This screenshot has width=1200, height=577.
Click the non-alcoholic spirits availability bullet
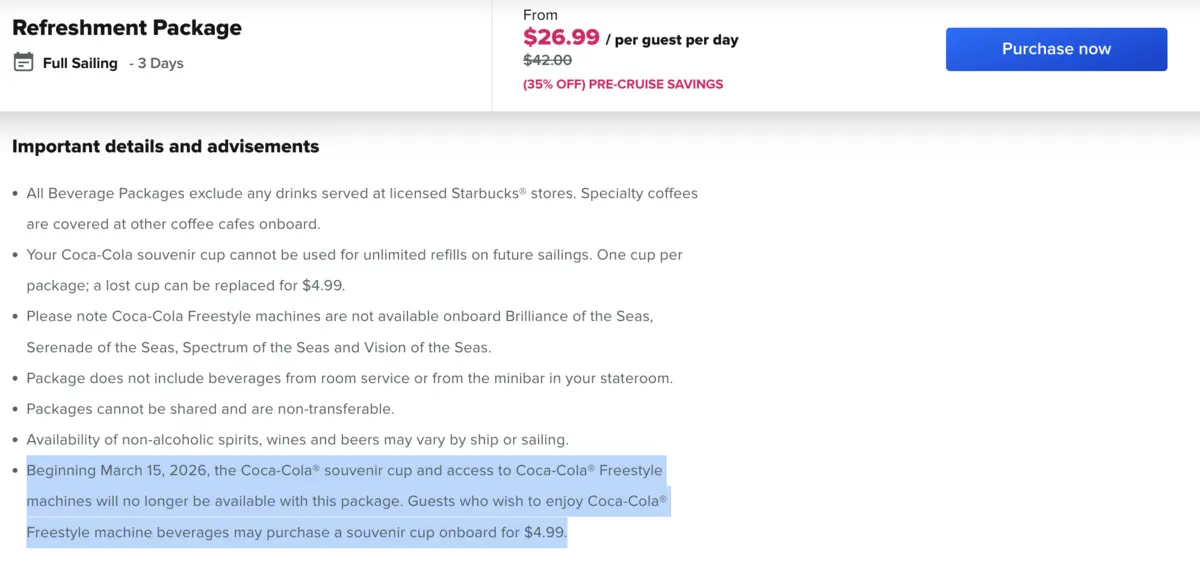[297, 440]
